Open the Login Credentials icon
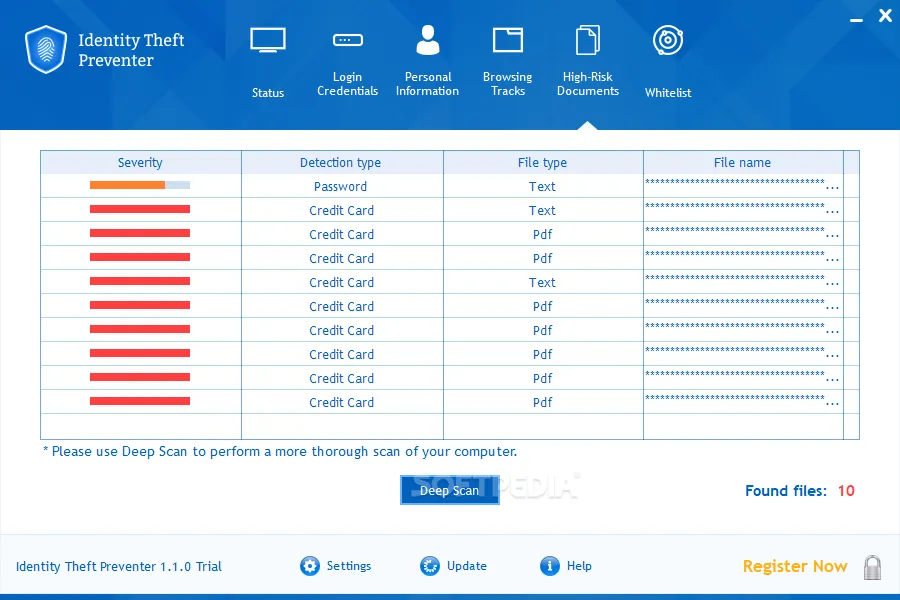 347,40
